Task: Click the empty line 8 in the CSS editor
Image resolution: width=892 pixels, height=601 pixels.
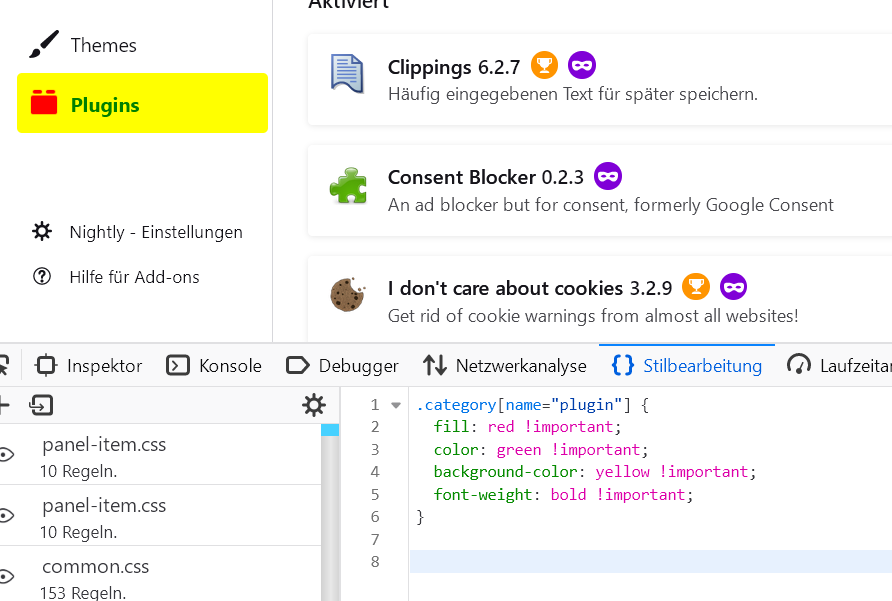Action: [650, 561]
